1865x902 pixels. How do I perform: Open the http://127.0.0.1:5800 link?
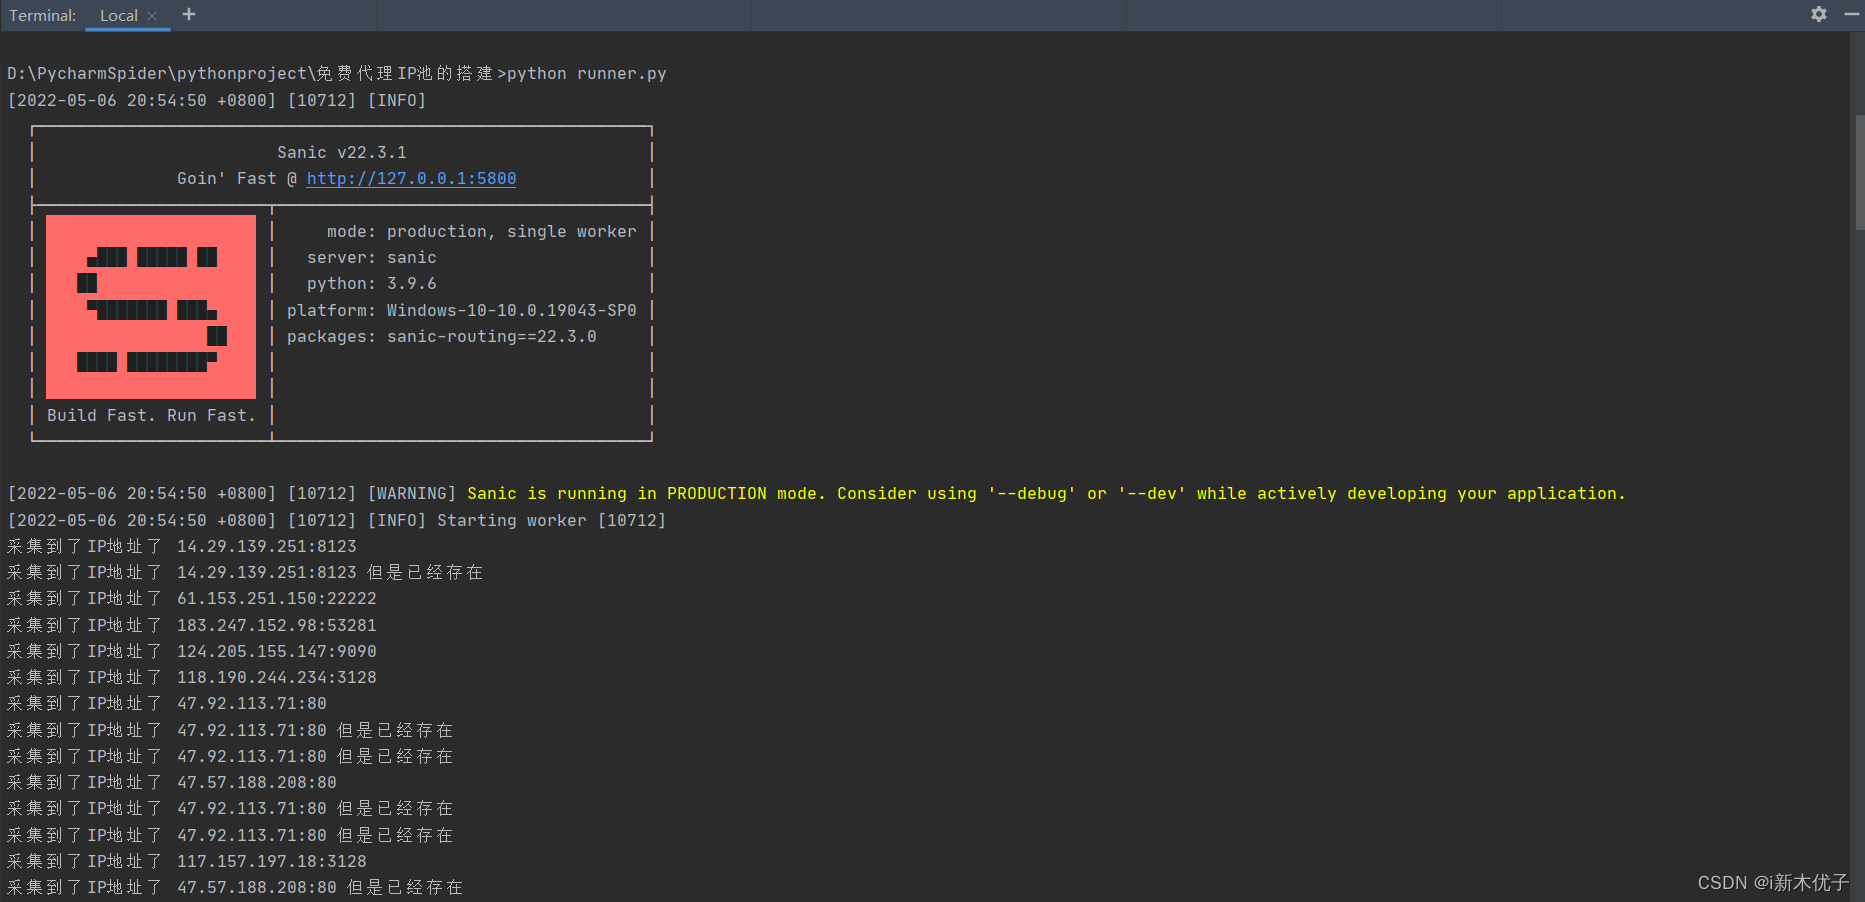(x=411, y=178)
